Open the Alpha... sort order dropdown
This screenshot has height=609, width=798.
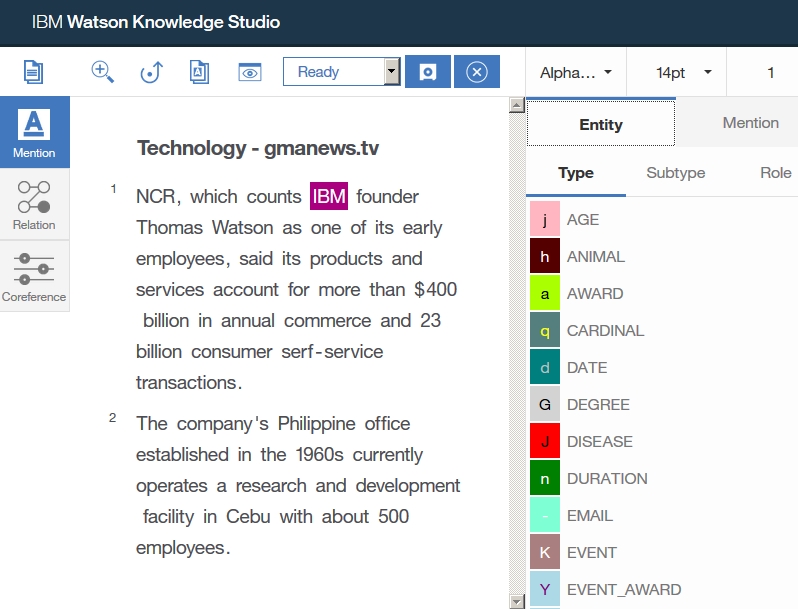coord(576,73)
